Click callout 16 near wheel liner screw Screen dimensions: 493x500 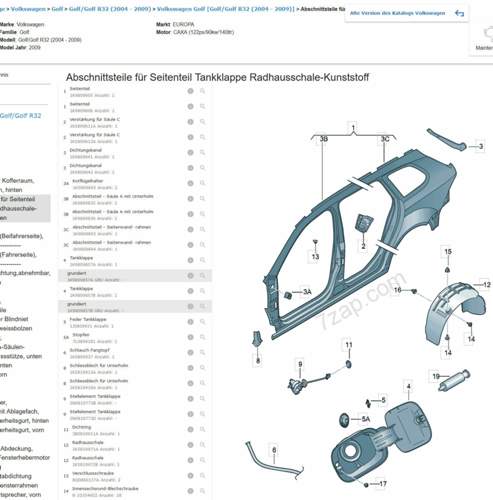[397, 290]
